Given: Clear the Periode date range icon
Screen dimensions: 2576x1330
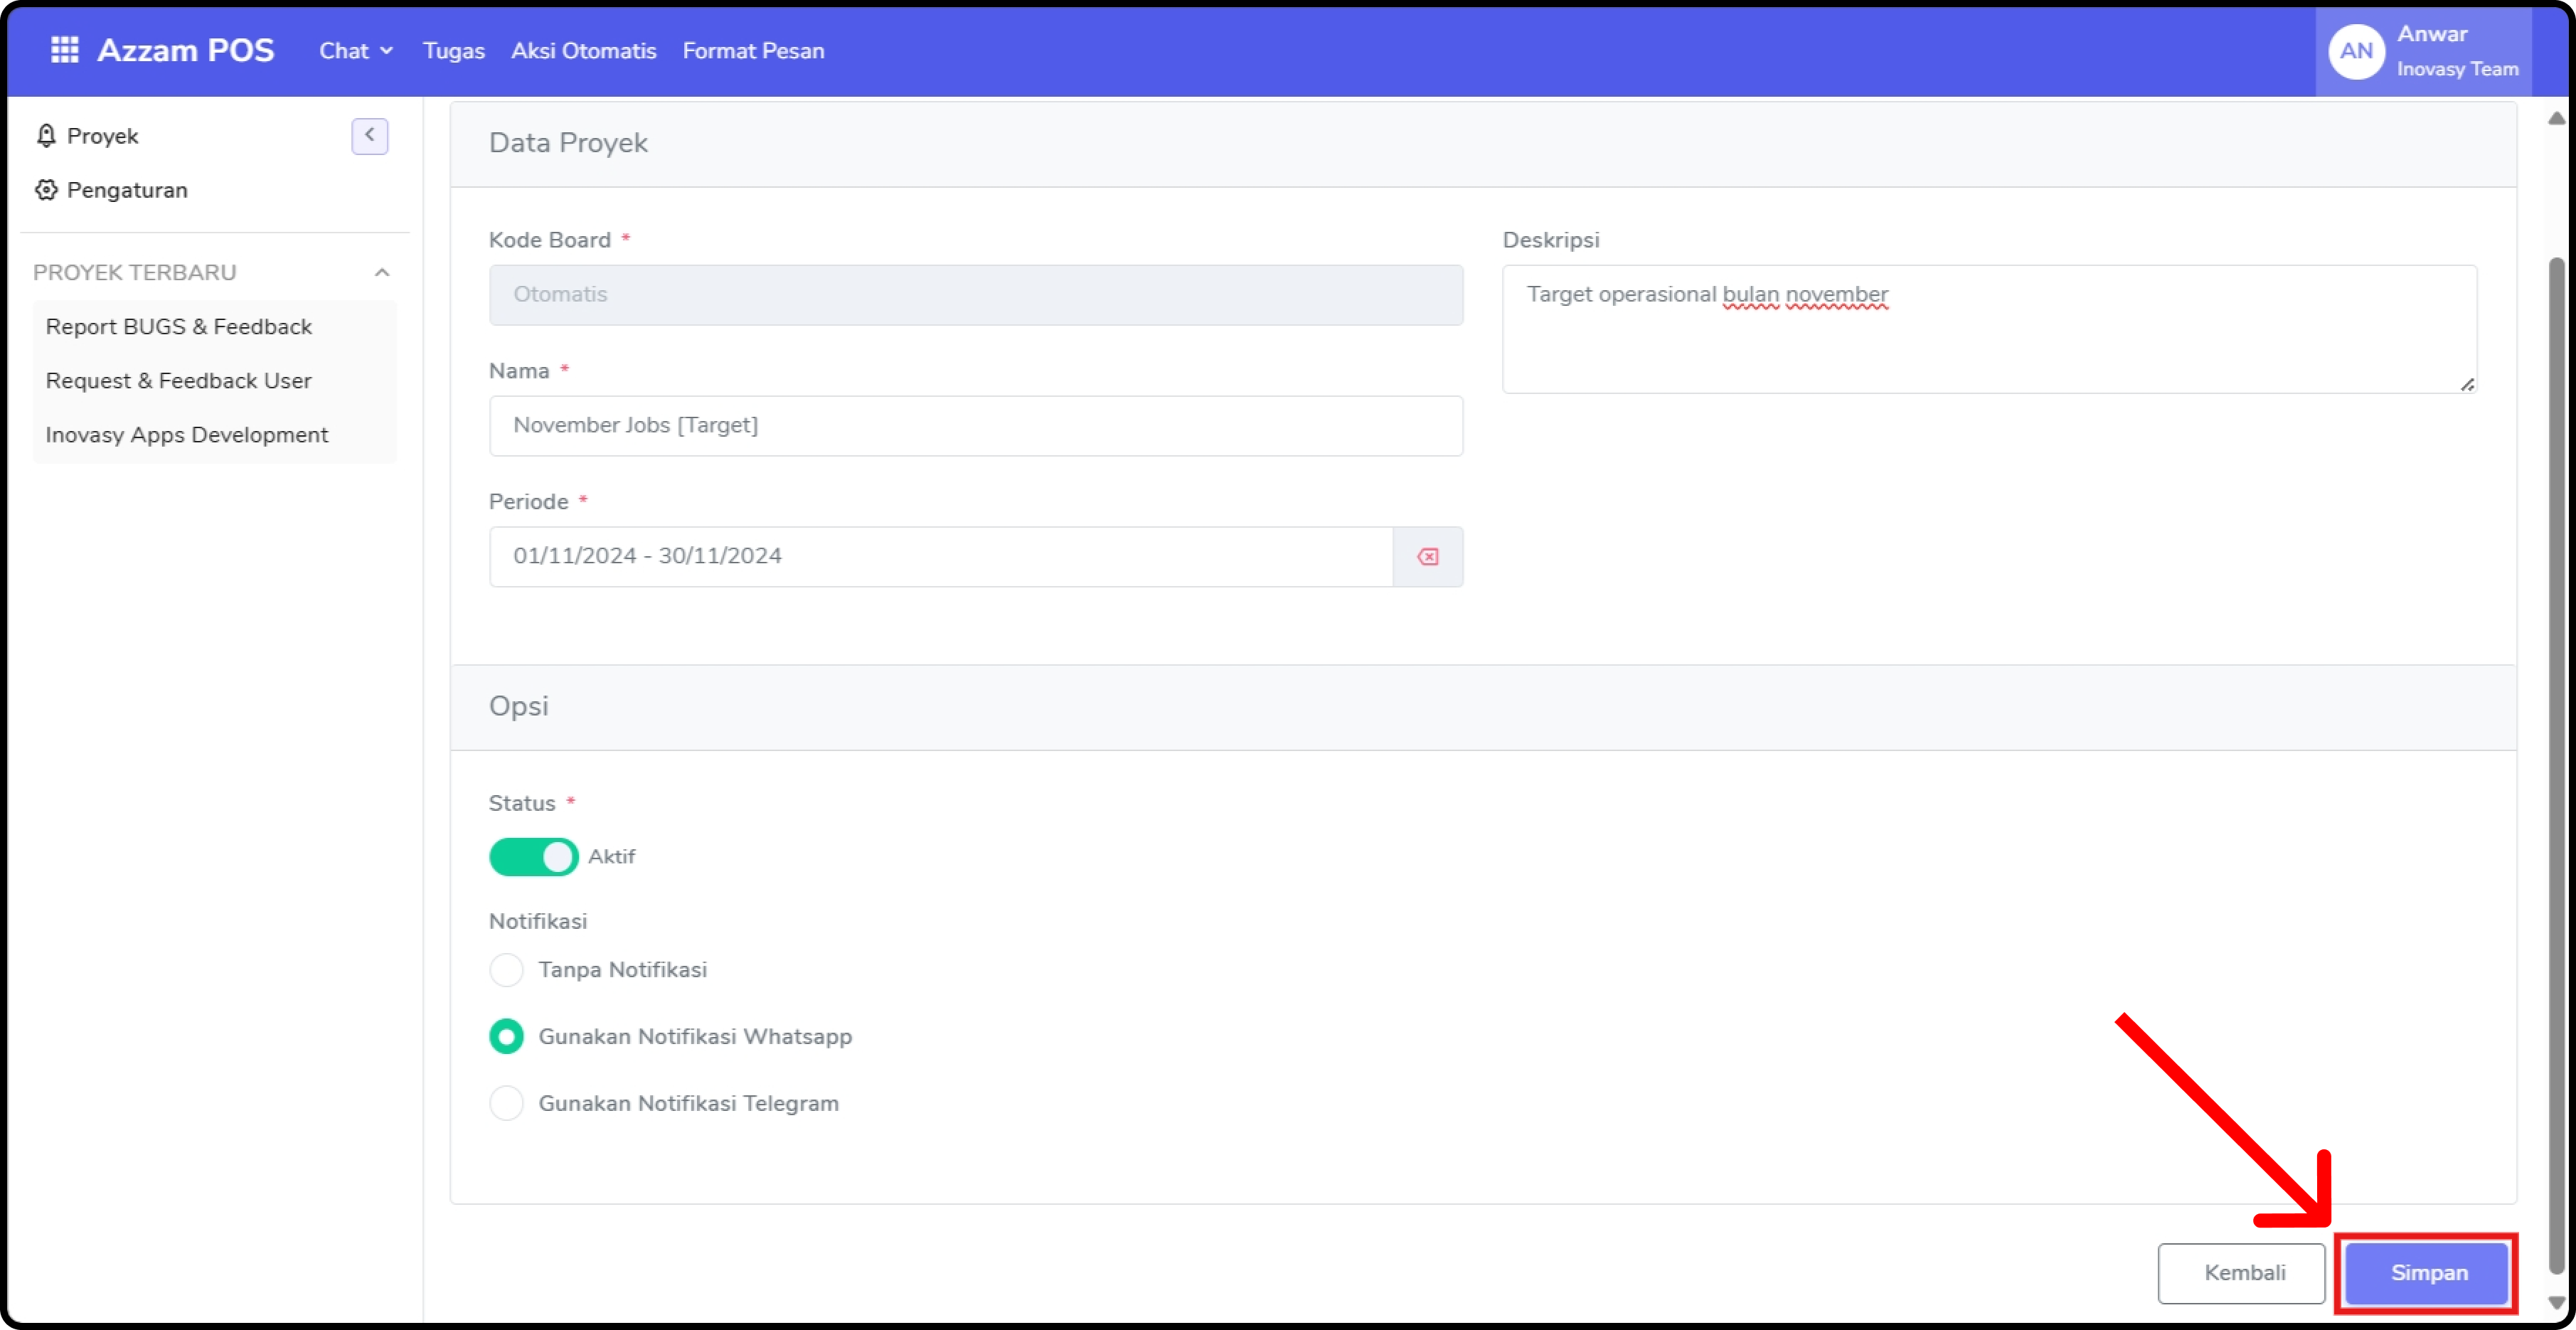Looking at the screenshot, I should 1427,557.
